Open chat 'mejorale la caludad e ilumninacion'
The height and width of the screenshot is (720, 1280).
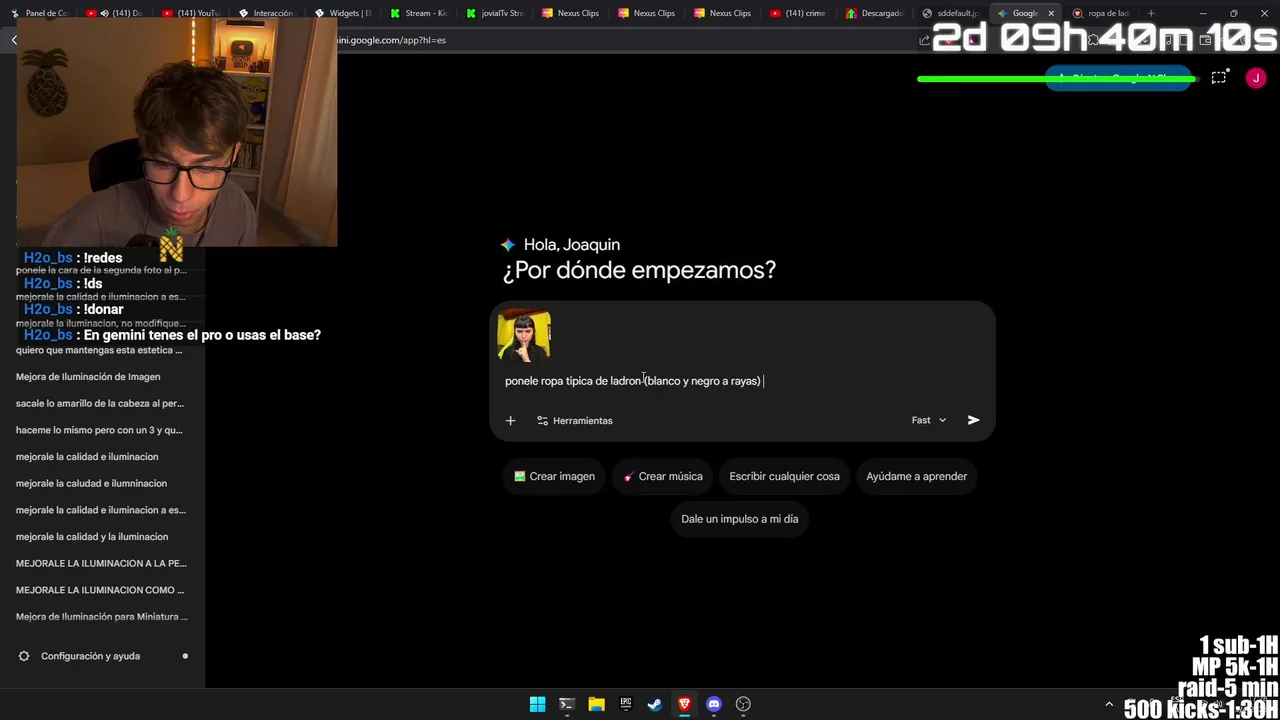(x=100, y=483)
